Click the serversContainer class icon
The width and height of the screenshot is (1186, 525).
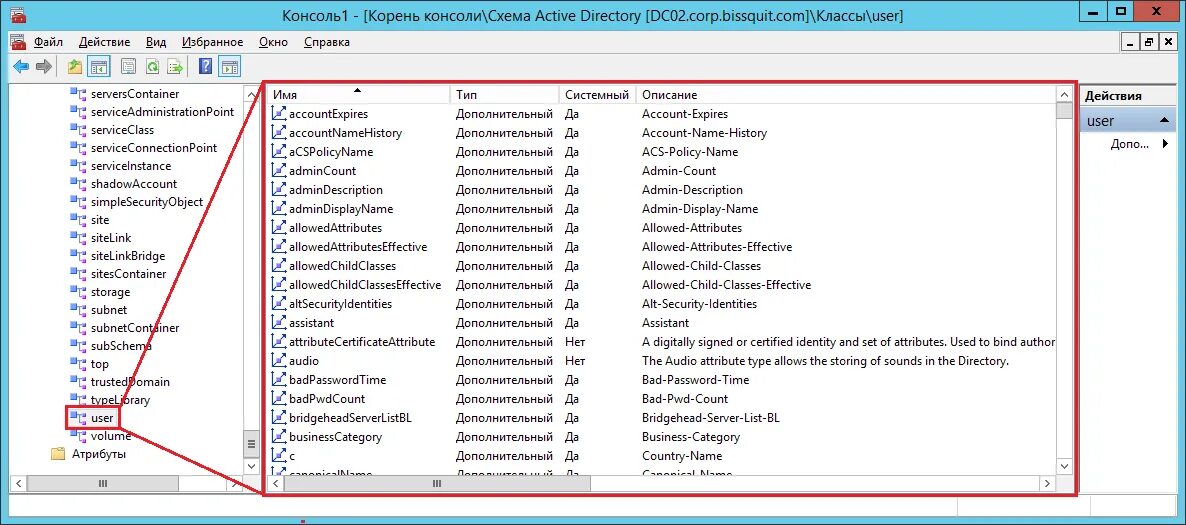coord(79,94)
